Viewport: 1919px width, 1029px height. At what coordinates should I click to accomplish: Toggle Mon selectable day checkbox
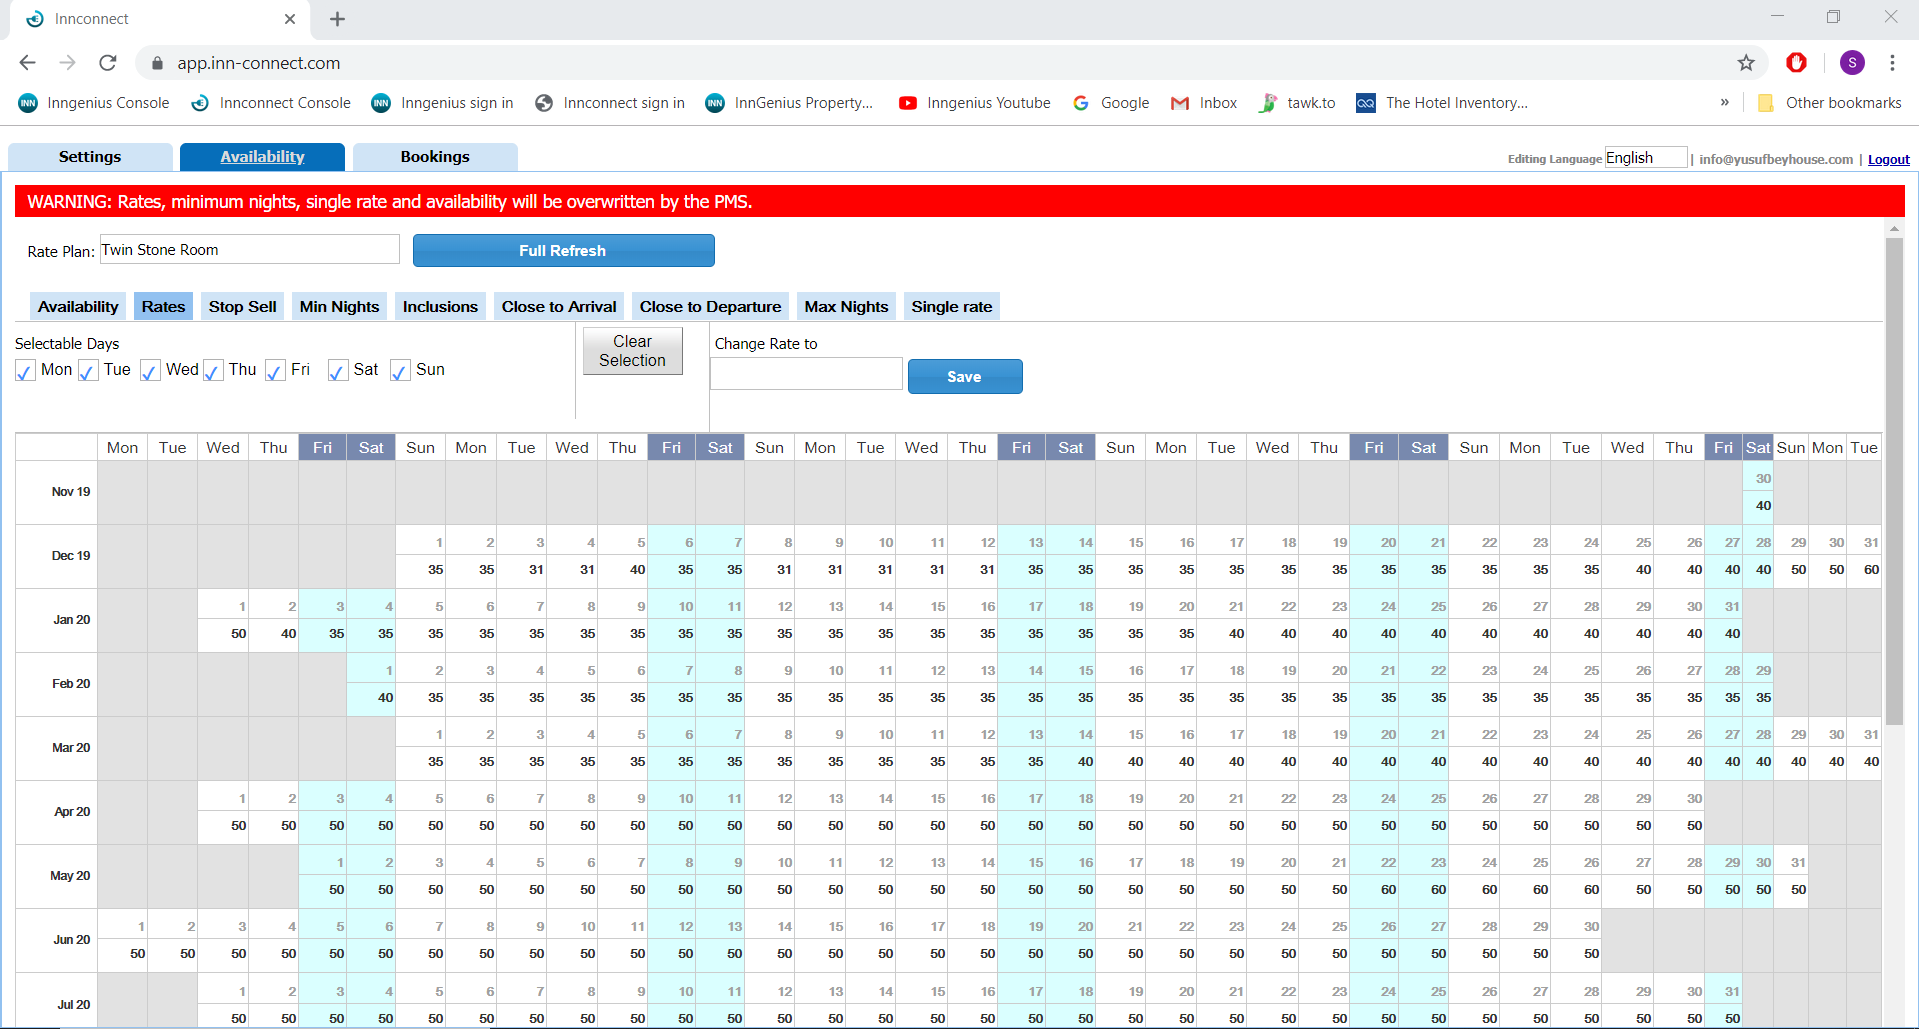pos(25,371)
